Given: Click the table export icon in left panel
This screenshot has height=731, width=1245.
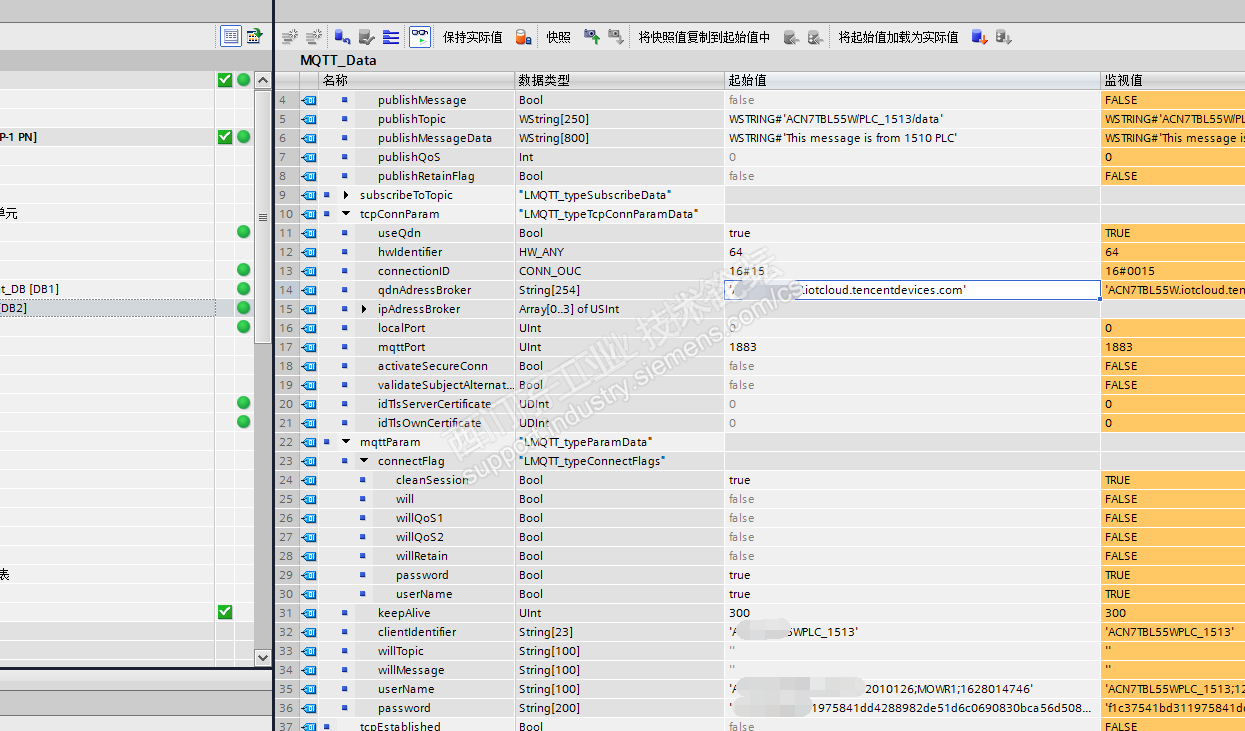Looking at the screenshot, I should click(x=255, y=36).
